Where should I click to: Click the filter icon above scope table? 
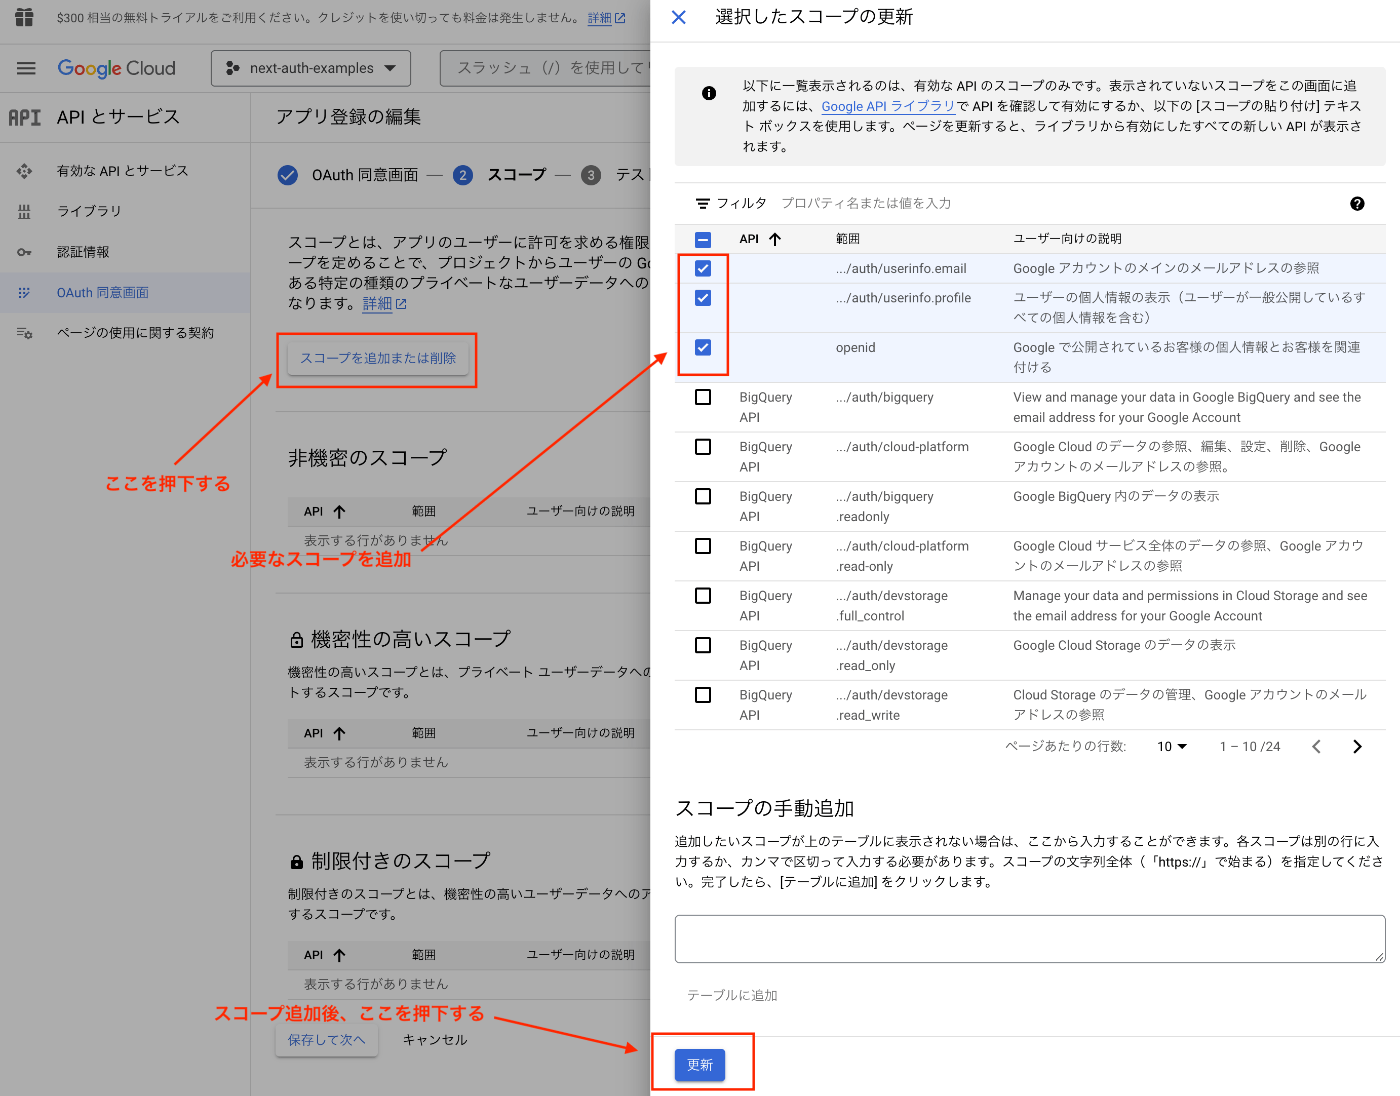(703, 203)
